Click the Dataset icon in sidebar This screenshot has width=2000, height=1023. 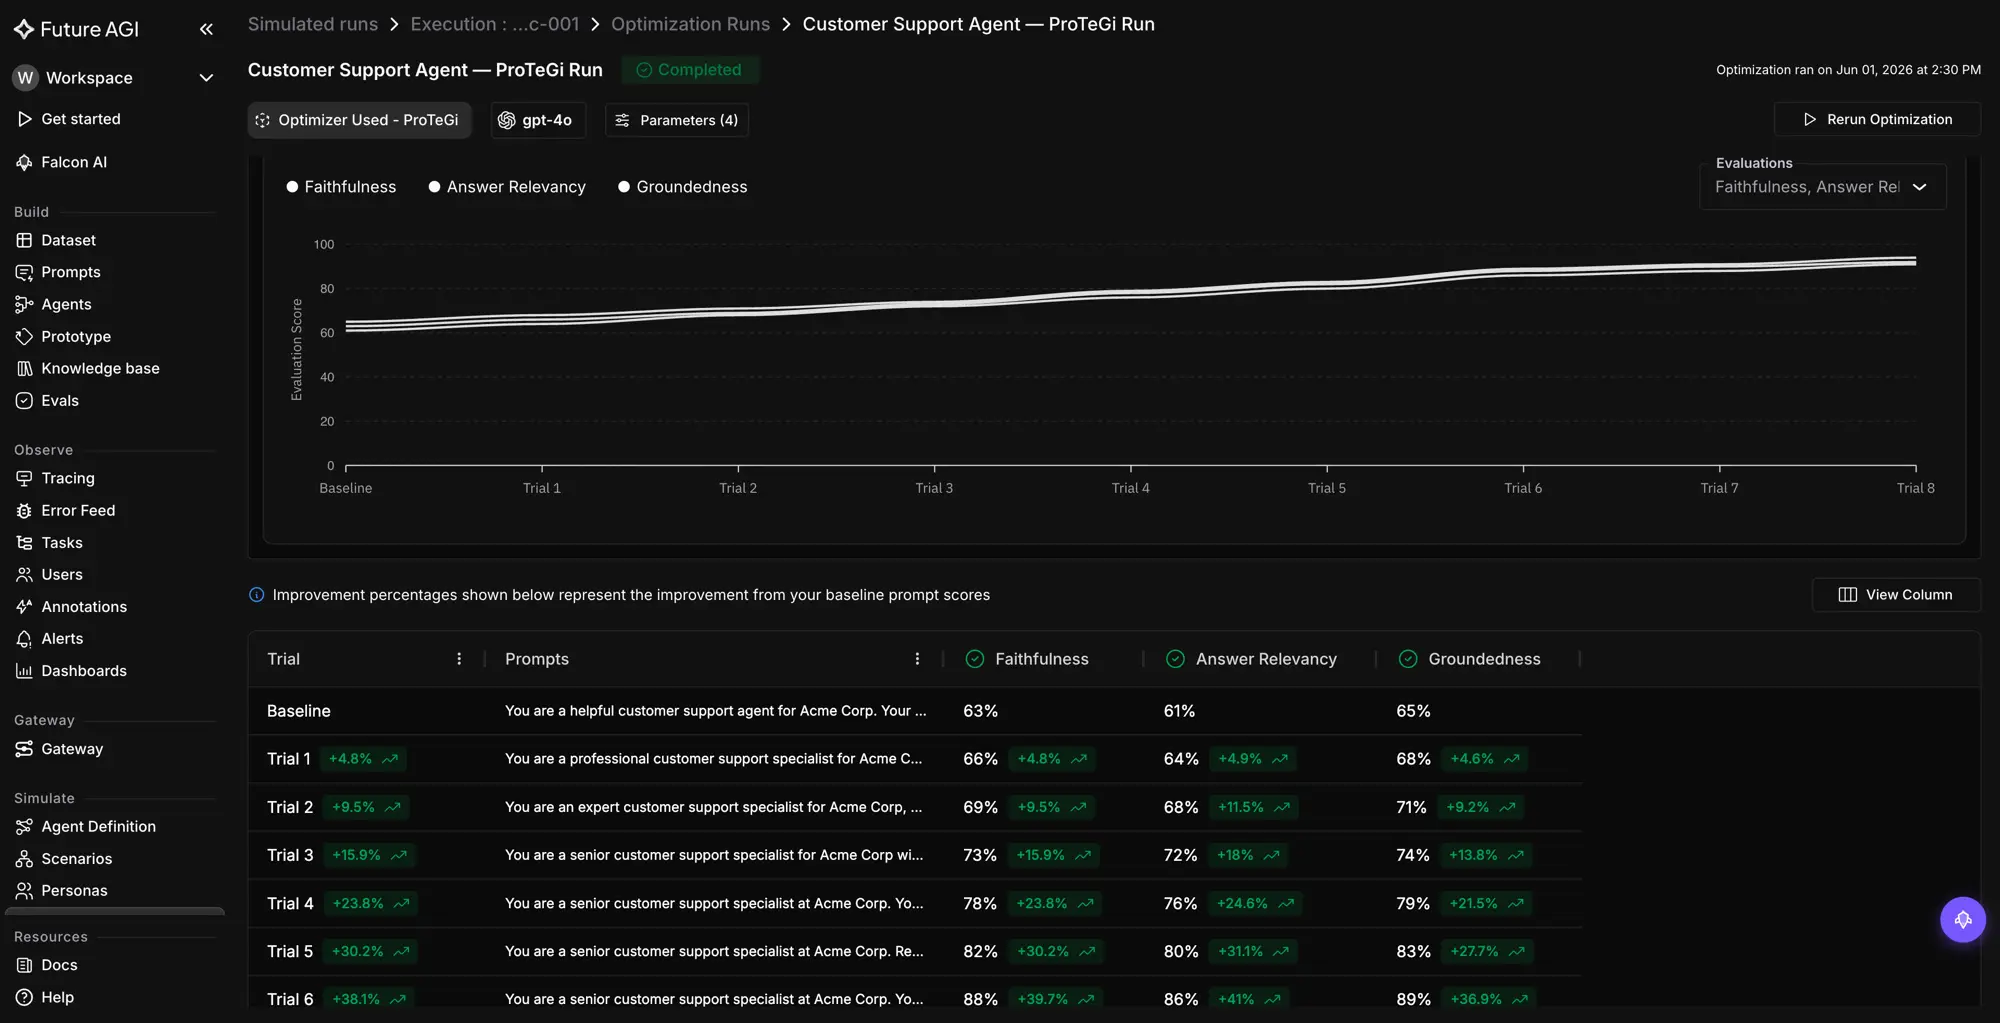point(24,240)
